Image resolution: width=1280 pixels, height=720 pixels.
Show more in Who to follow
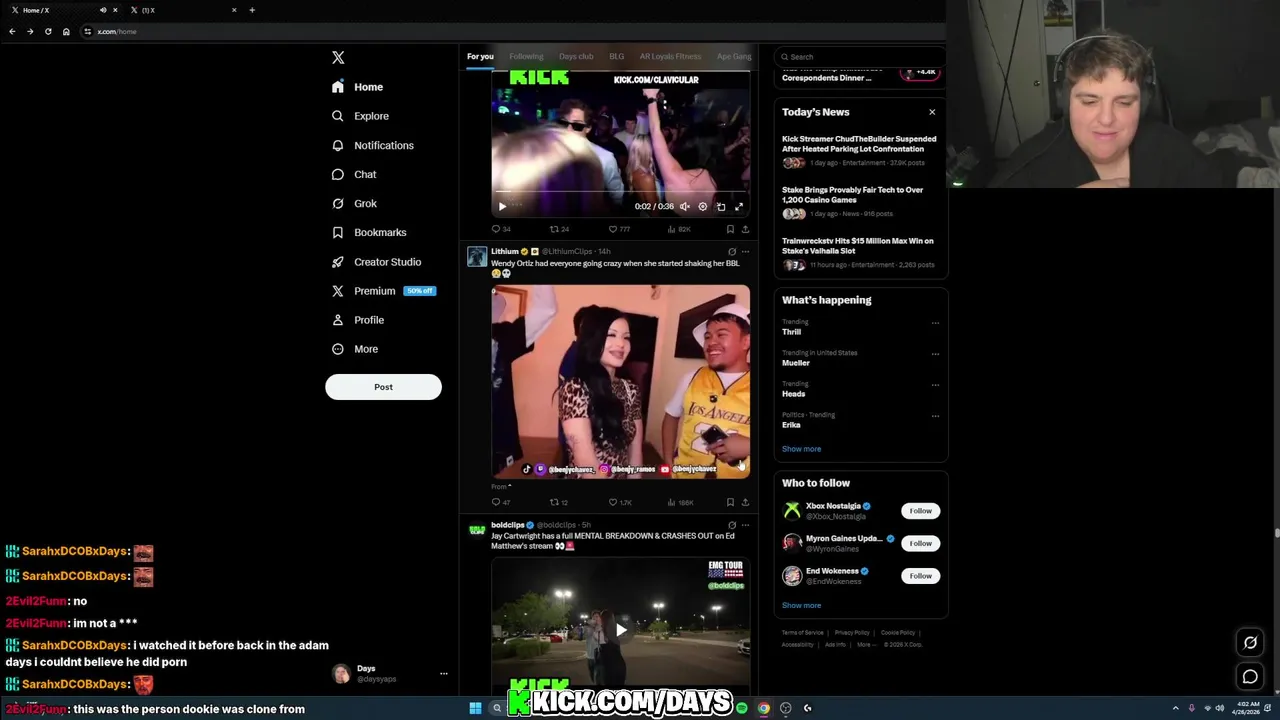pos(801,605)
